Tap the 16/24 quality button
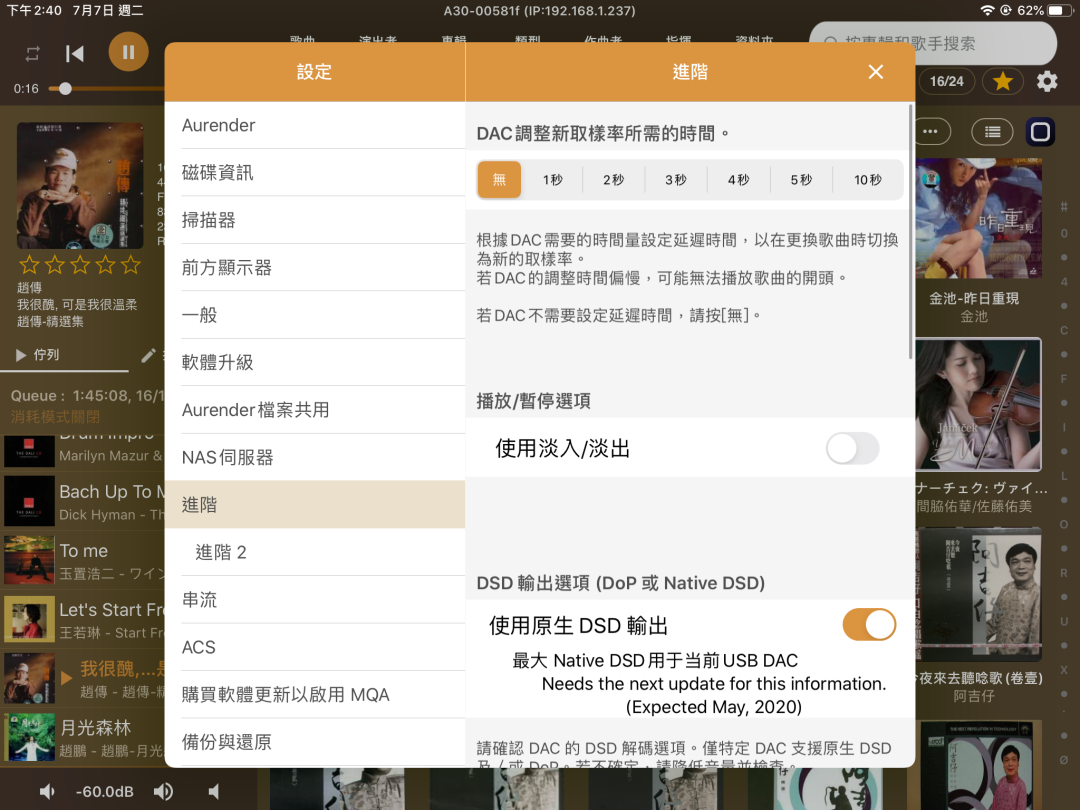Image resolution: width=1080 pixels, height=810 pixels. coord(946,81)
